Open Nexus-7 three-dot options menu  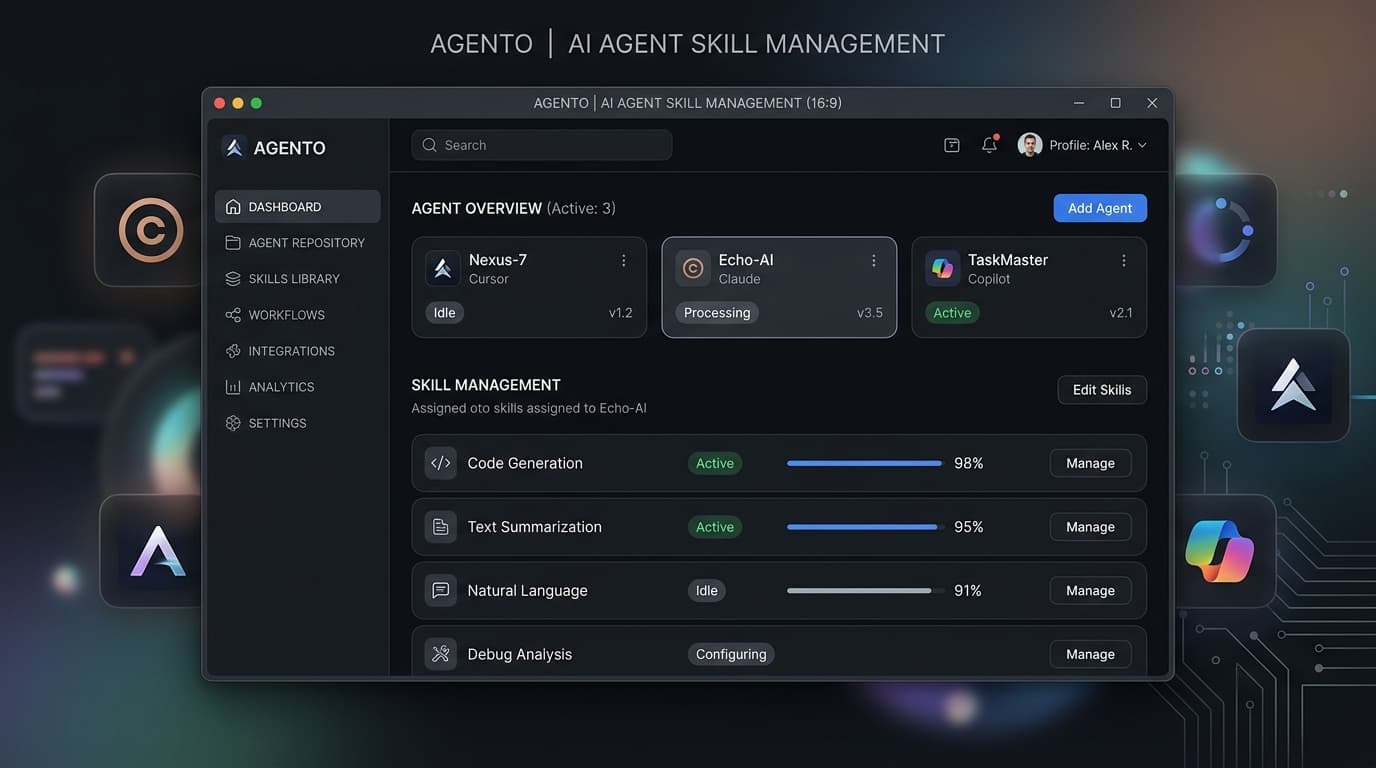tap(624, 260)
